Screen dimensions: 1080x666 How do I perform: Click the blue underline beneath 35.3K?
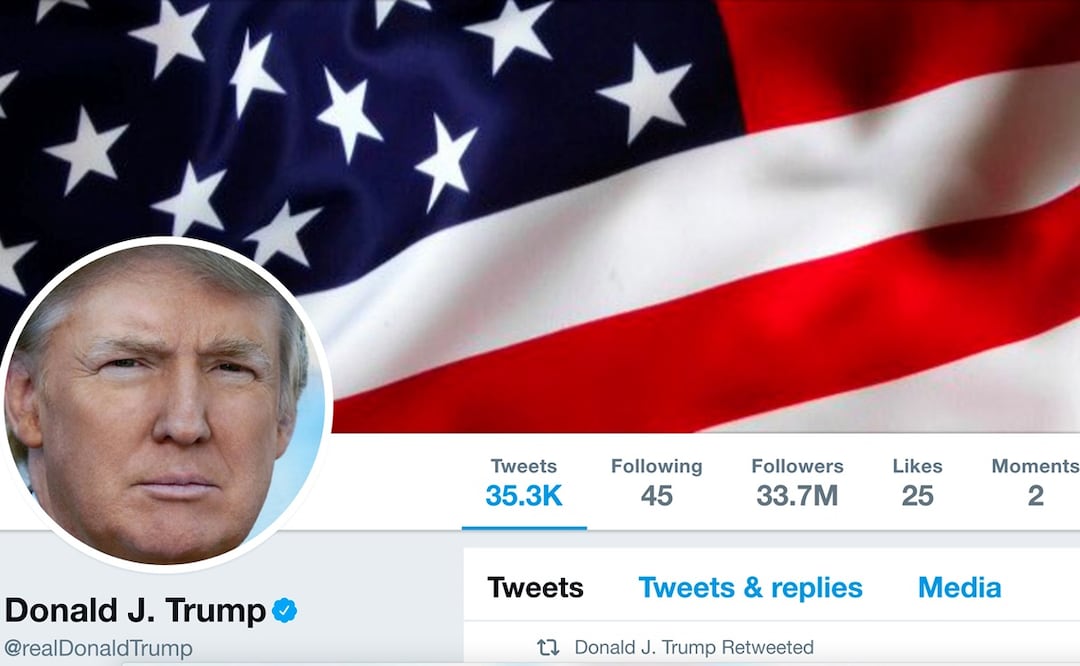pos(524,528)
